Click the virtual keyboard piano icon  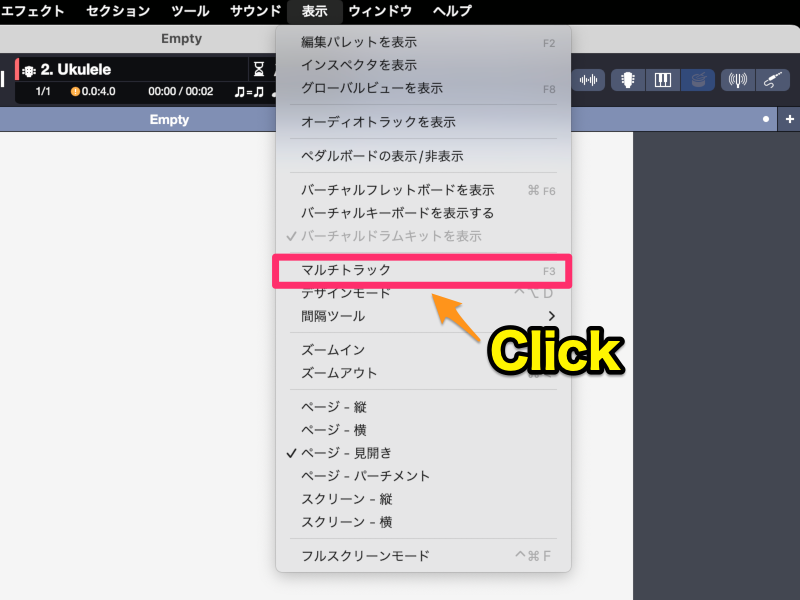click(x=662, y=80)
